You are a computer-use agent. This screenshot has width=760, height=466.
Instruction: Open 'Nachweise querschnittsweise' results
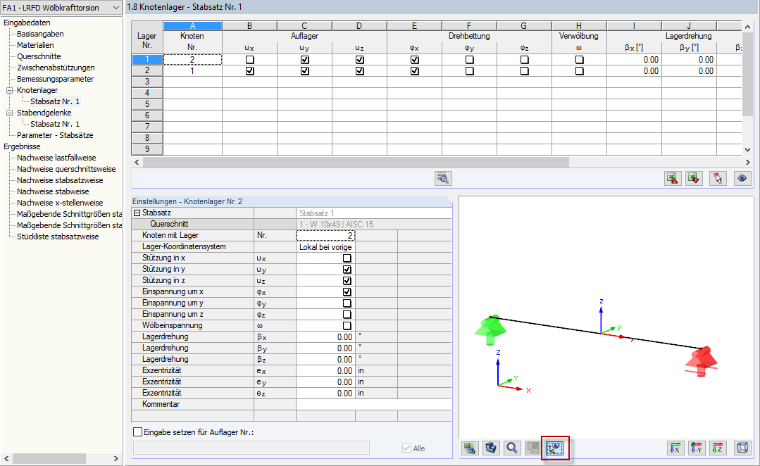(x=66, y=169)
